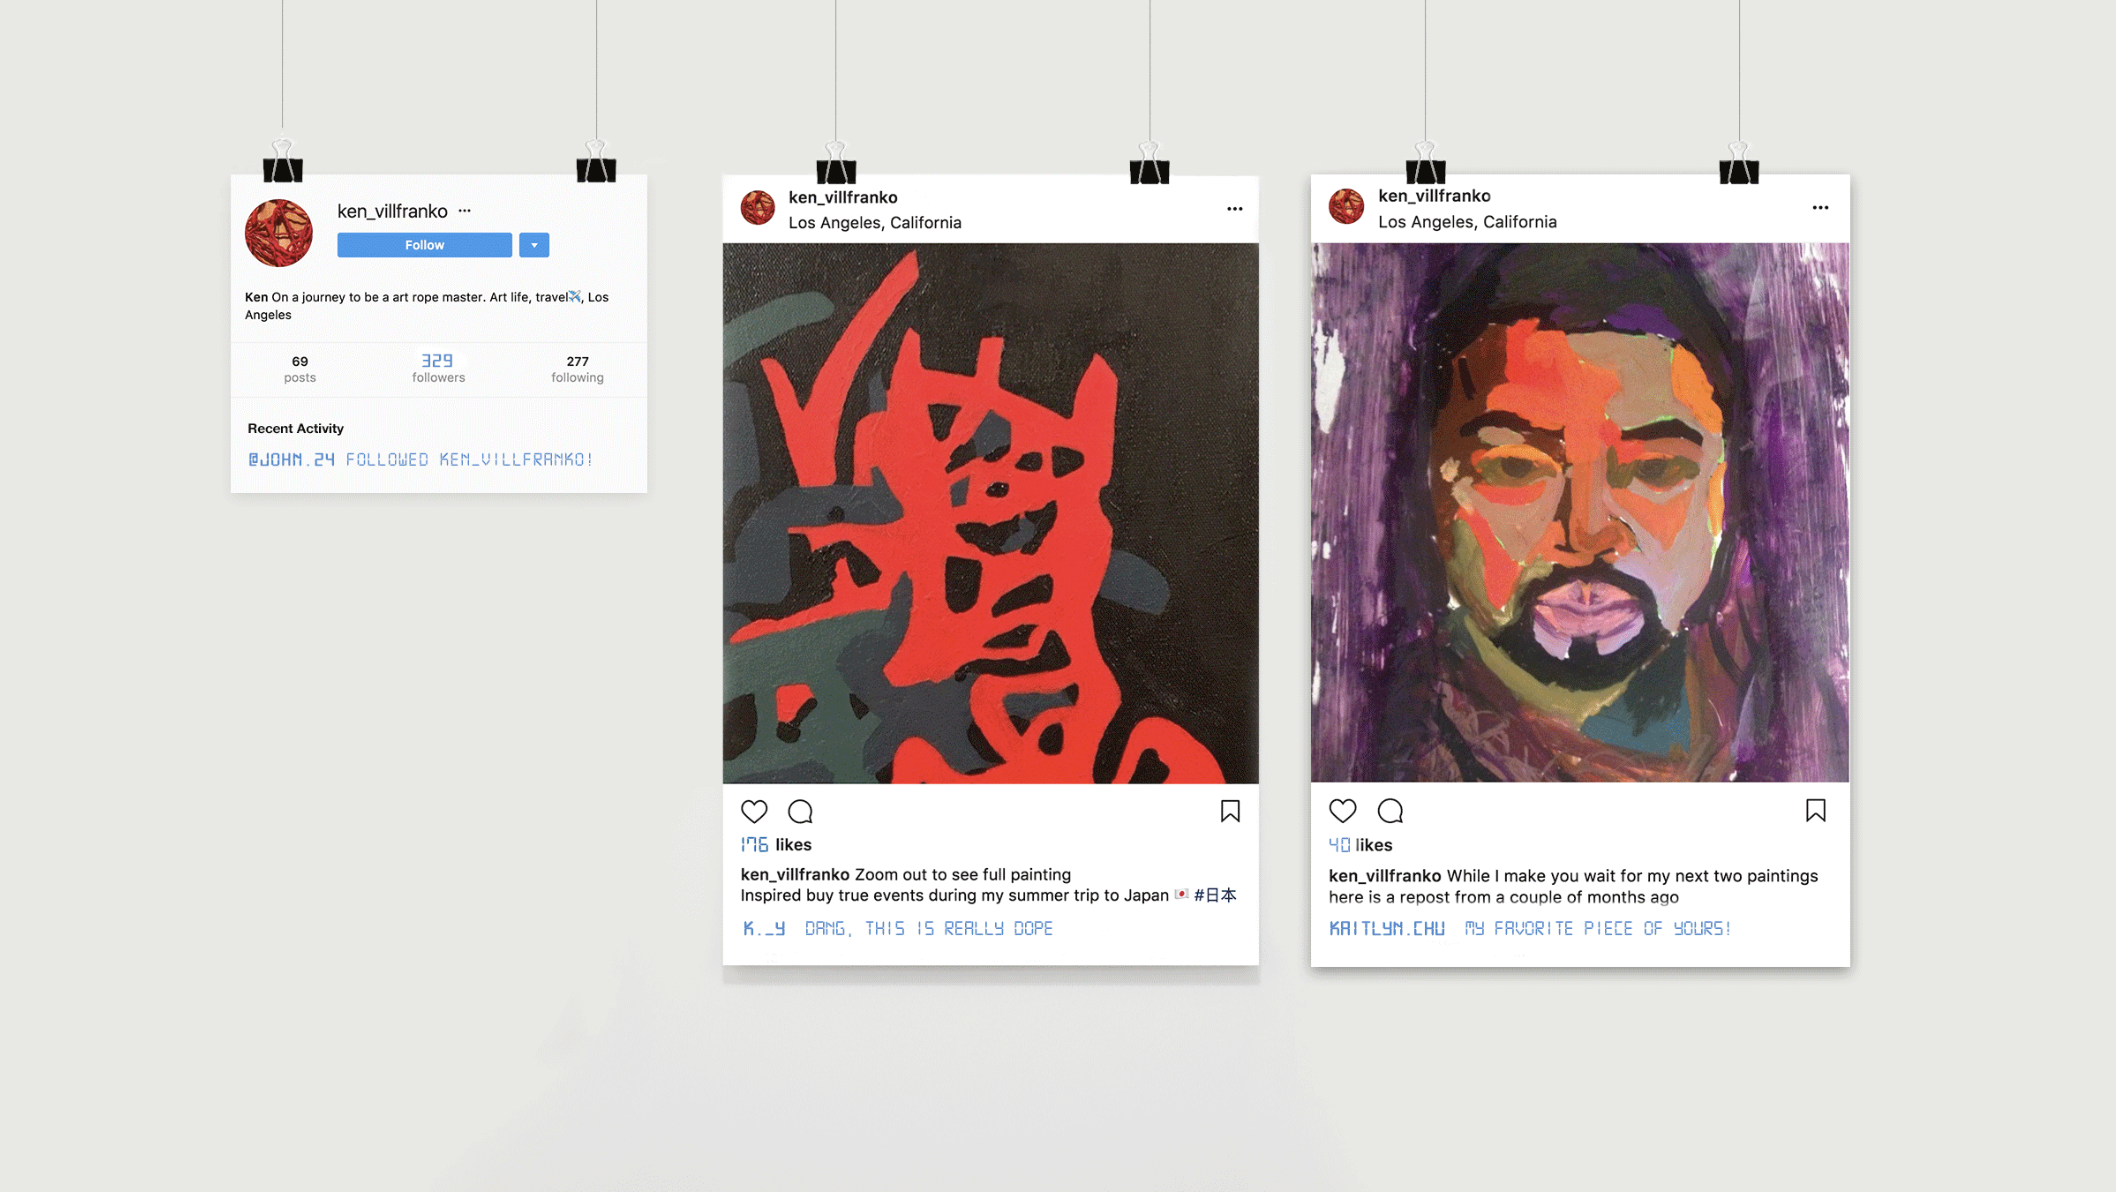Bookmark the red Japan painting post
2116x1192 pixels.
(1230, 811)
